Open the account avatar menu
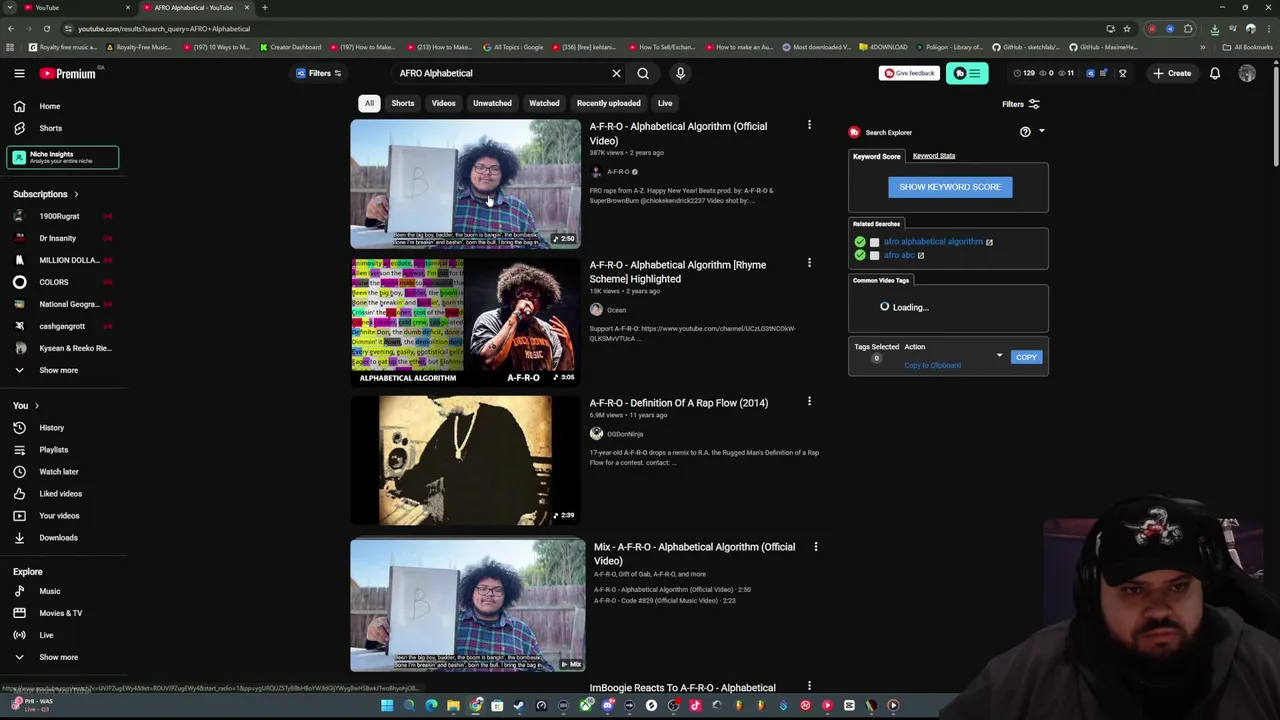 pyautogui.click(x=1247, y=73)
